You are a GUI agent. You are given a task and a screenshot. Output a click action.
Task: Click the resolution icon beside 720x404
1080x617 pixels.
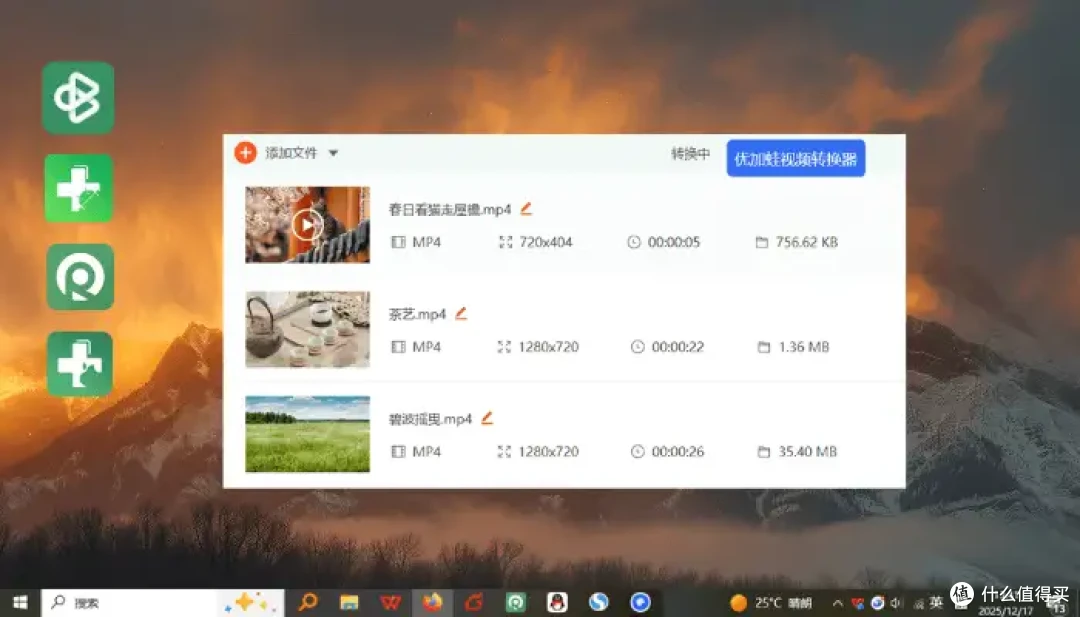coord(506,242)
